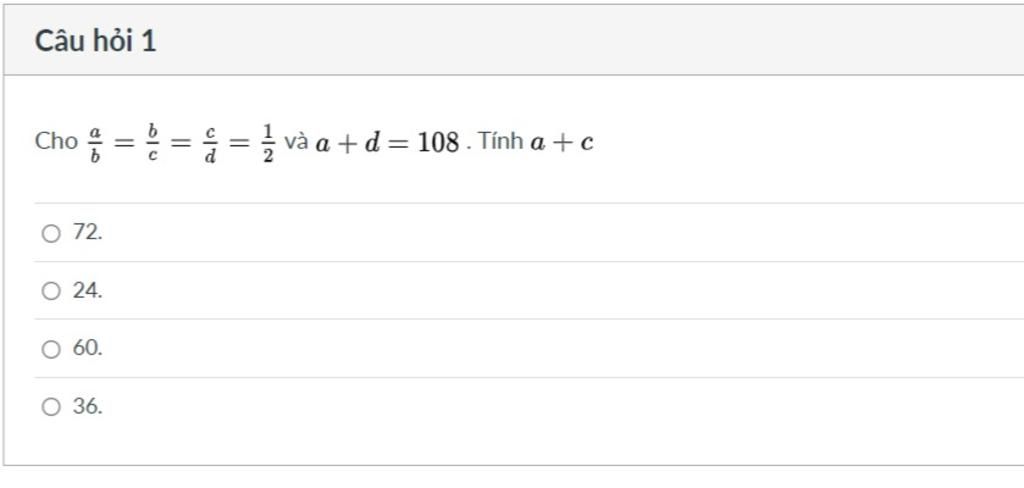The width and height of the screenshot is (1024, 488).
Task: Click the answer label text '36.'
Action: pyautogui.click(x=88, y=406)
